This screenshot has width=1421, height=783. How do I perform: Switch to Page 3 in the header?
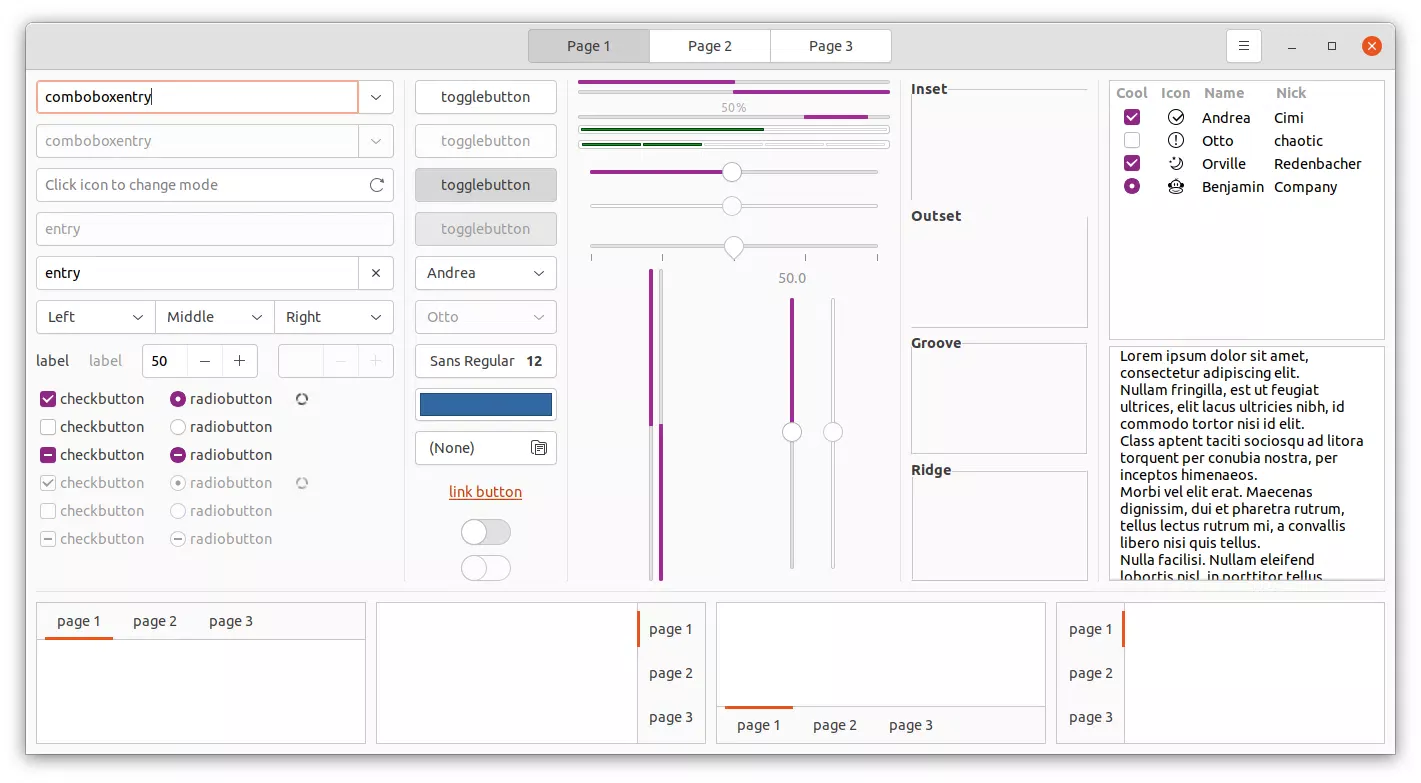(x=831, y=46)
